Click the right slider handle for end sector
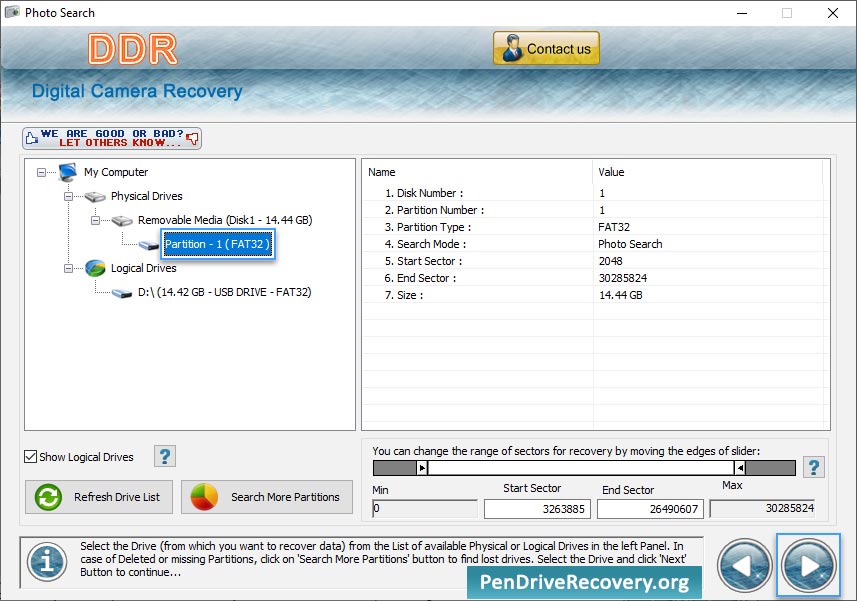Screen dimensions: 857x601 [x=739, y=468]
